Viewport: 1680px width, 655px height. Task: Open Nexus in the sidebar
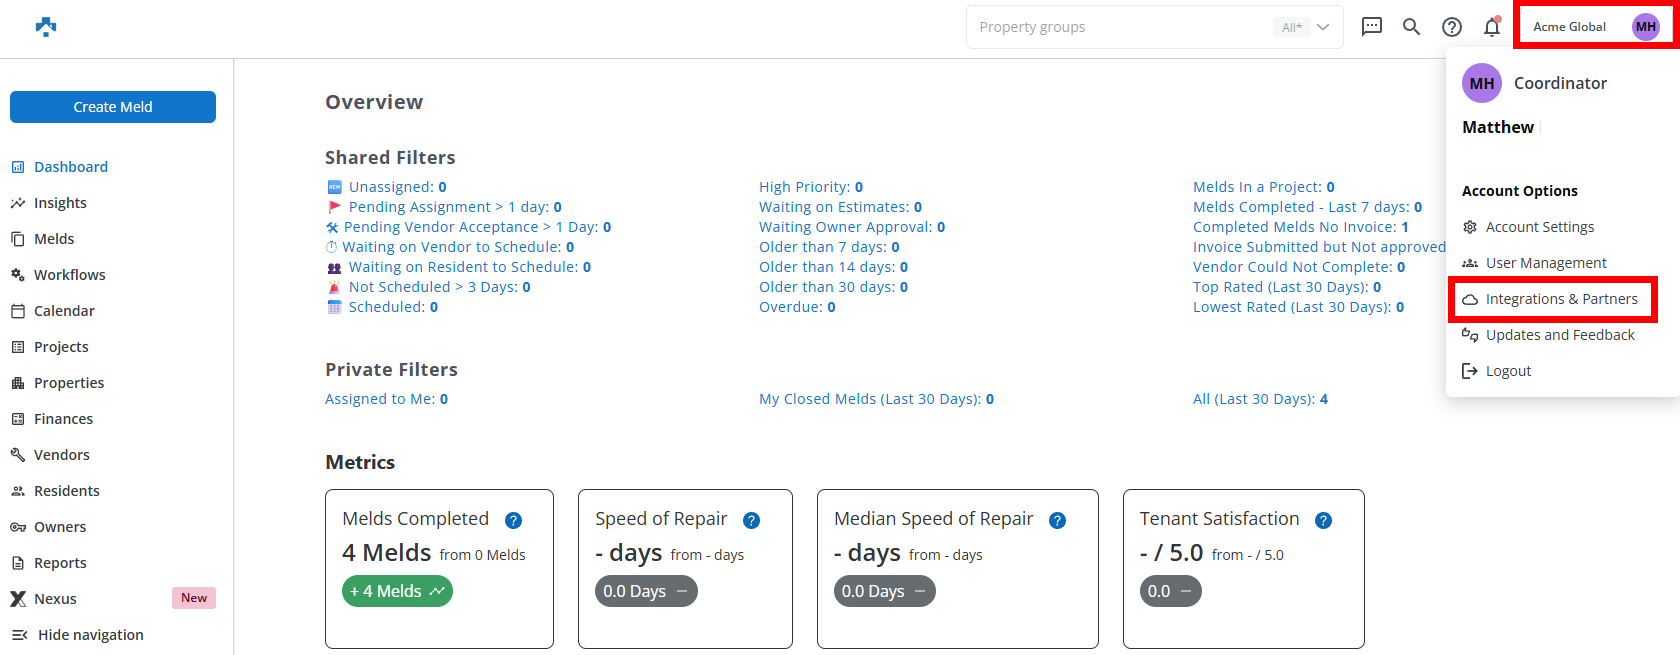click(55, 599)
